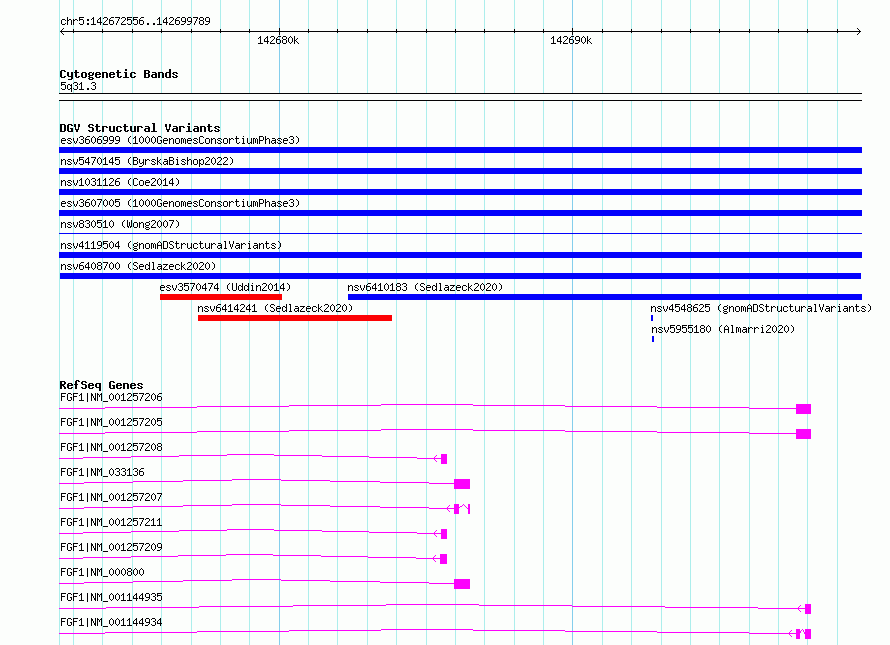Click the exon arrow of NM_001144935
The image size is (890, 645).
point(804,609)
